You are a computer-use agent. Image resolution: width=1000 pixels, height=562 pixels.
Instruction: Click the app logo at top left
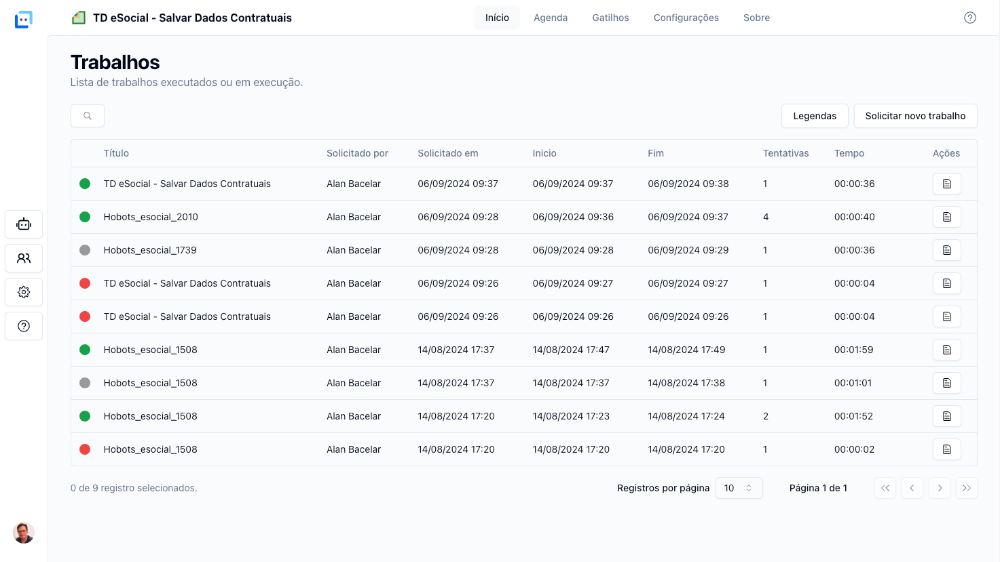[23, 19]
